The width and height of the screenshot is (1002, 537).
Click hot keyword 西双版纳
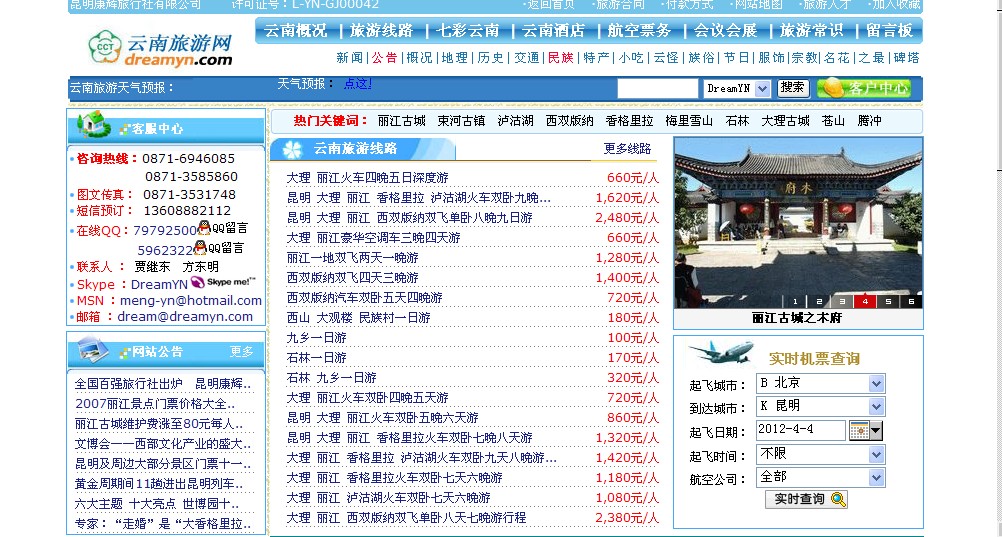(569, 121)
